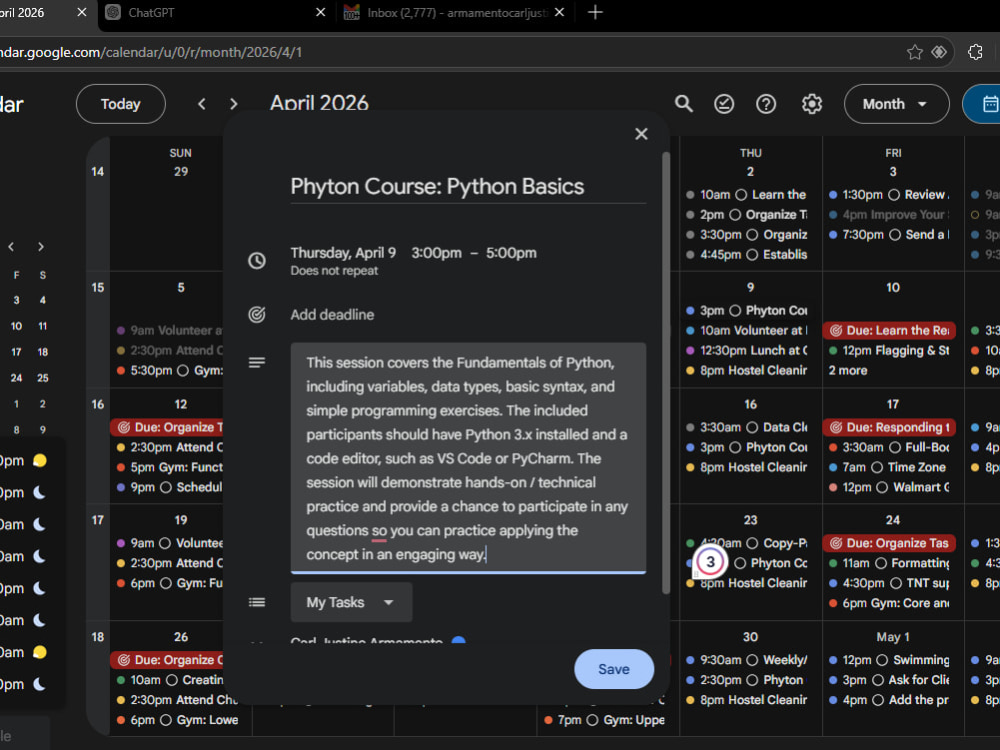Open calendar search
This screenshot has height=750, width=1000.
coord(683,104)
